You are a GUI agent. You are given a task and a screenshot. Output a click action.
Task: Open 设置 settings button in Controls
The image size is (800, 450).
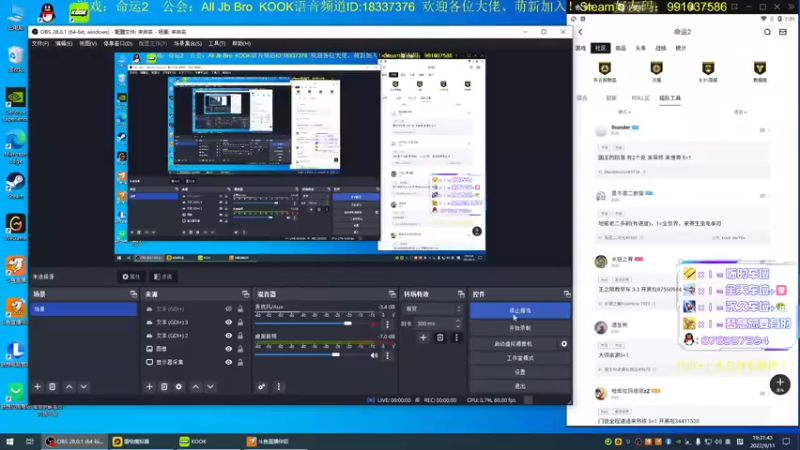pyautogui.click(x=520, y=372)
